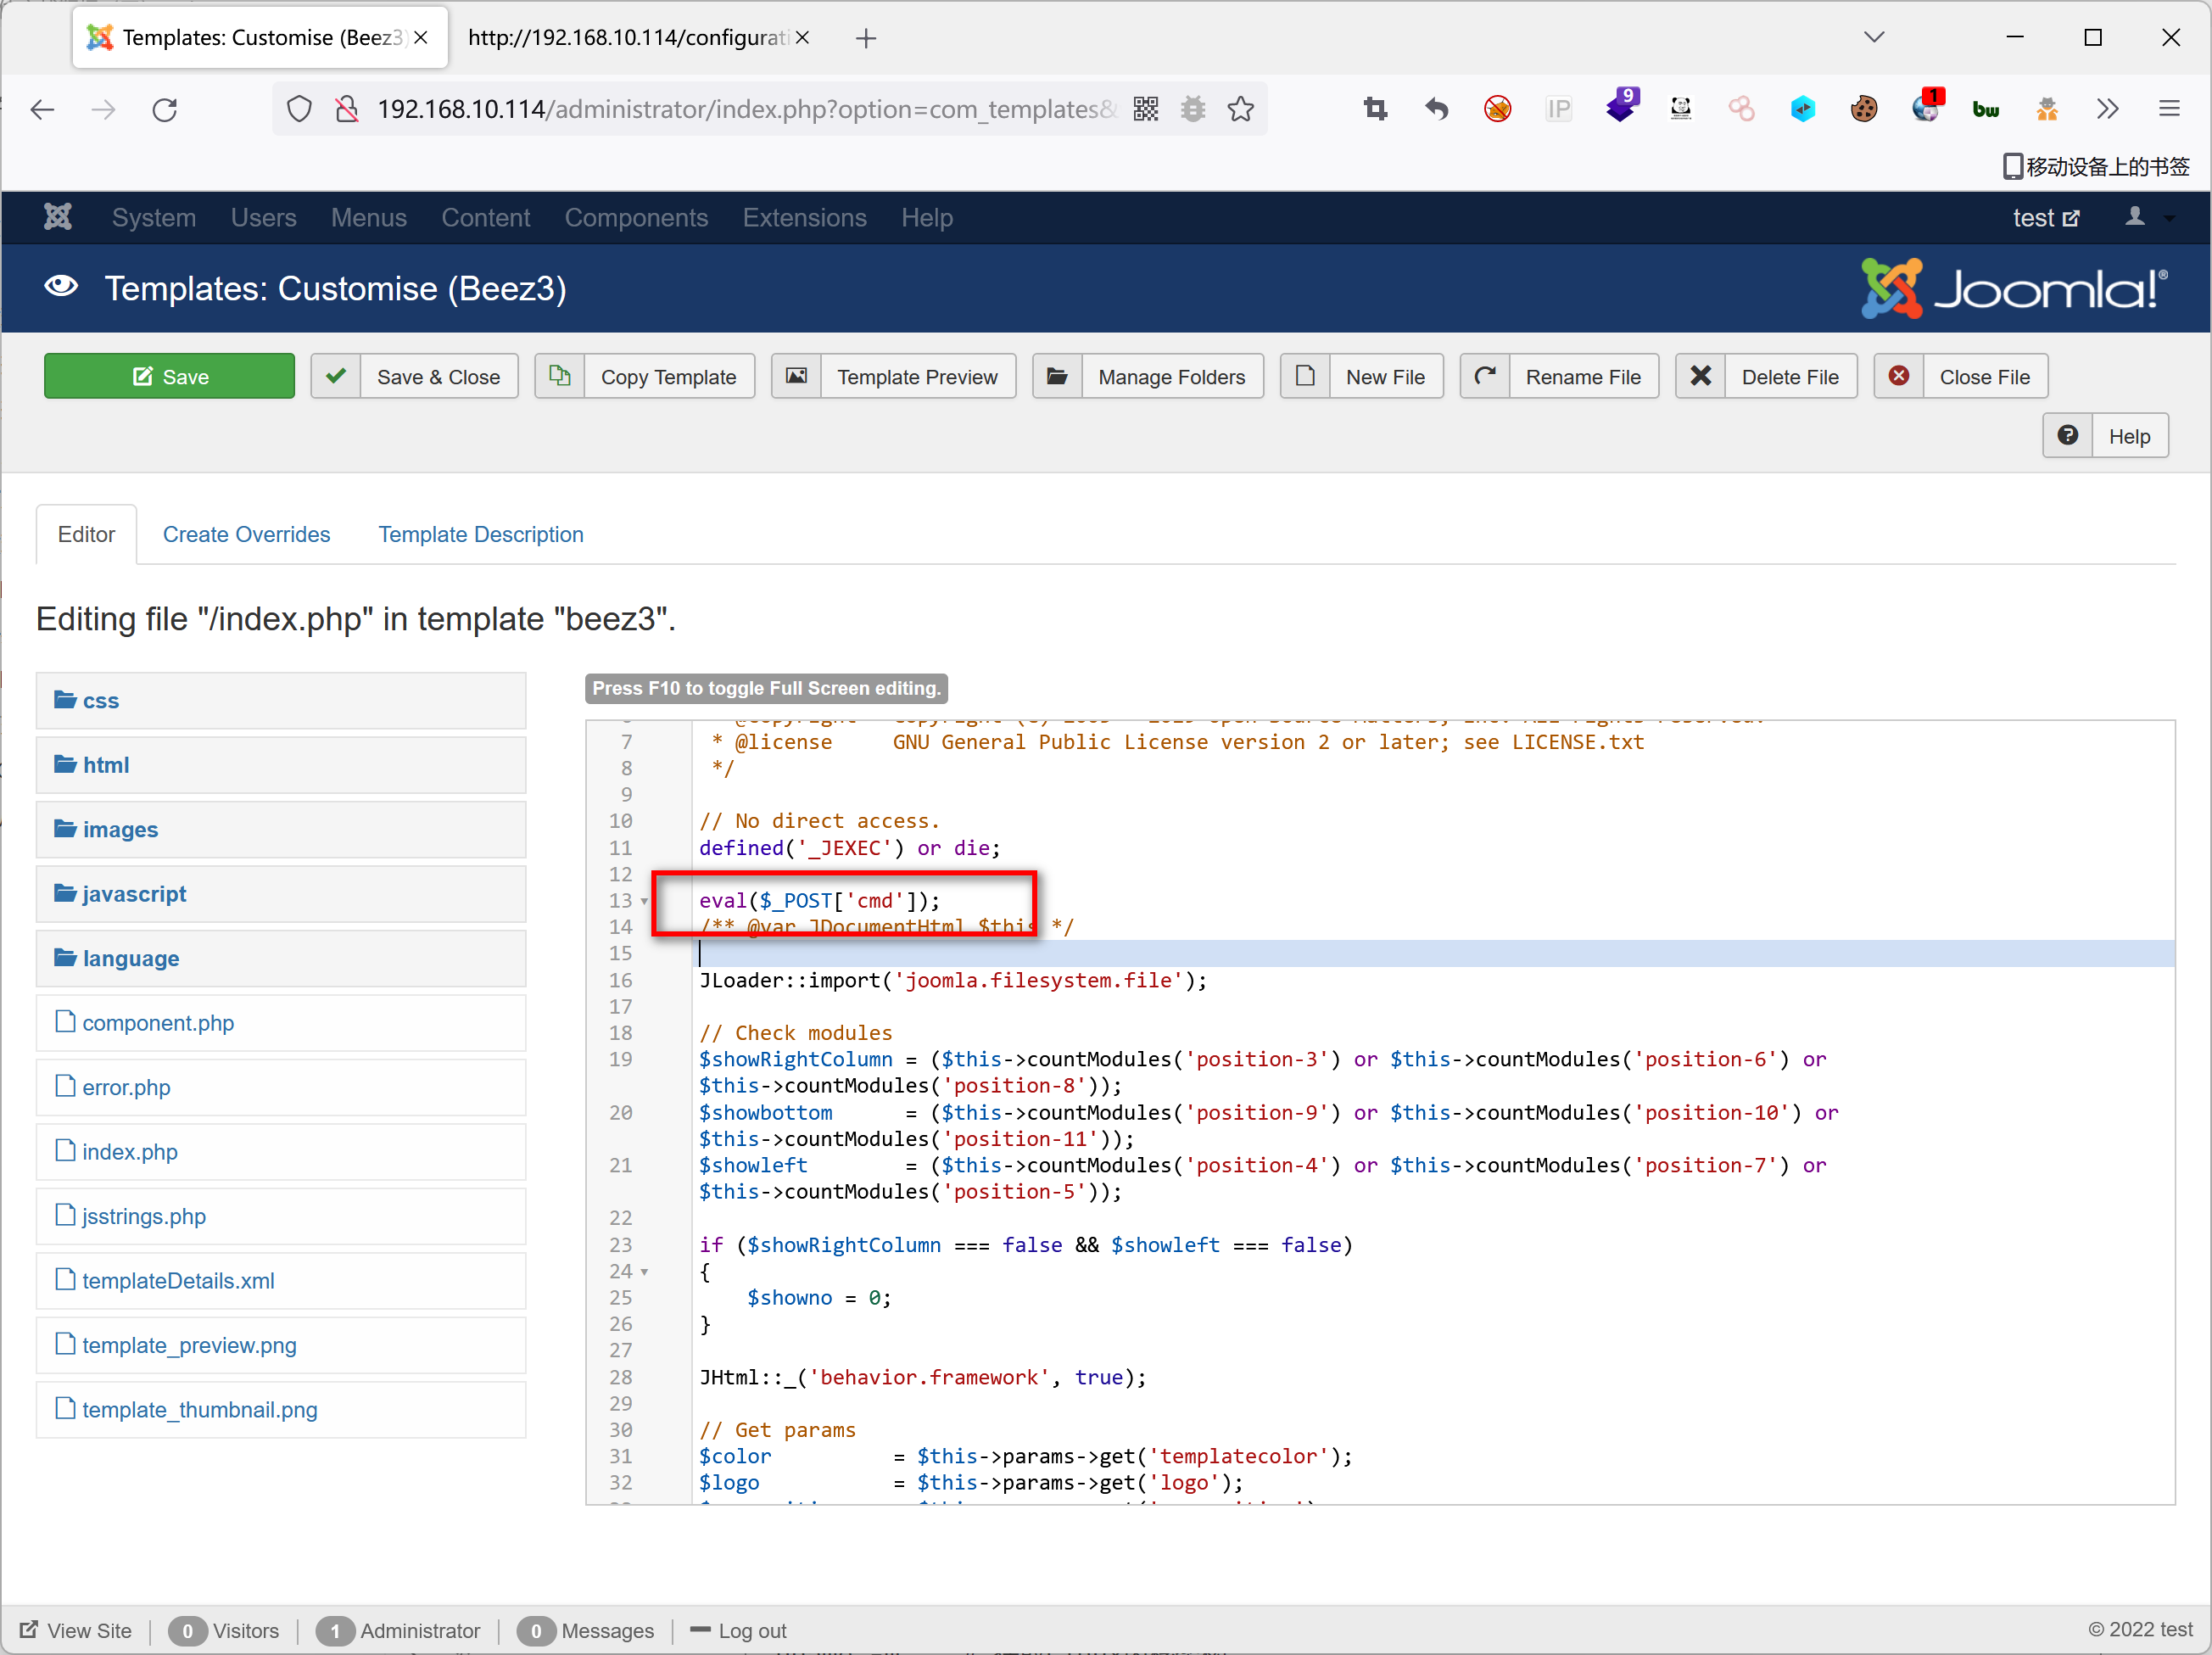Image resolution: width=2212 pixels, height=1655 pixels.
Task: Click the Joomla logo icon in admin menu
Action: 58,217
